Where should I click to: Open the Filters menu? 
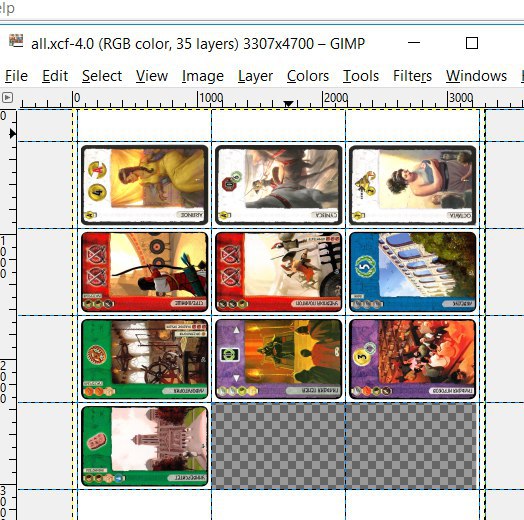[x=412, y=76]
